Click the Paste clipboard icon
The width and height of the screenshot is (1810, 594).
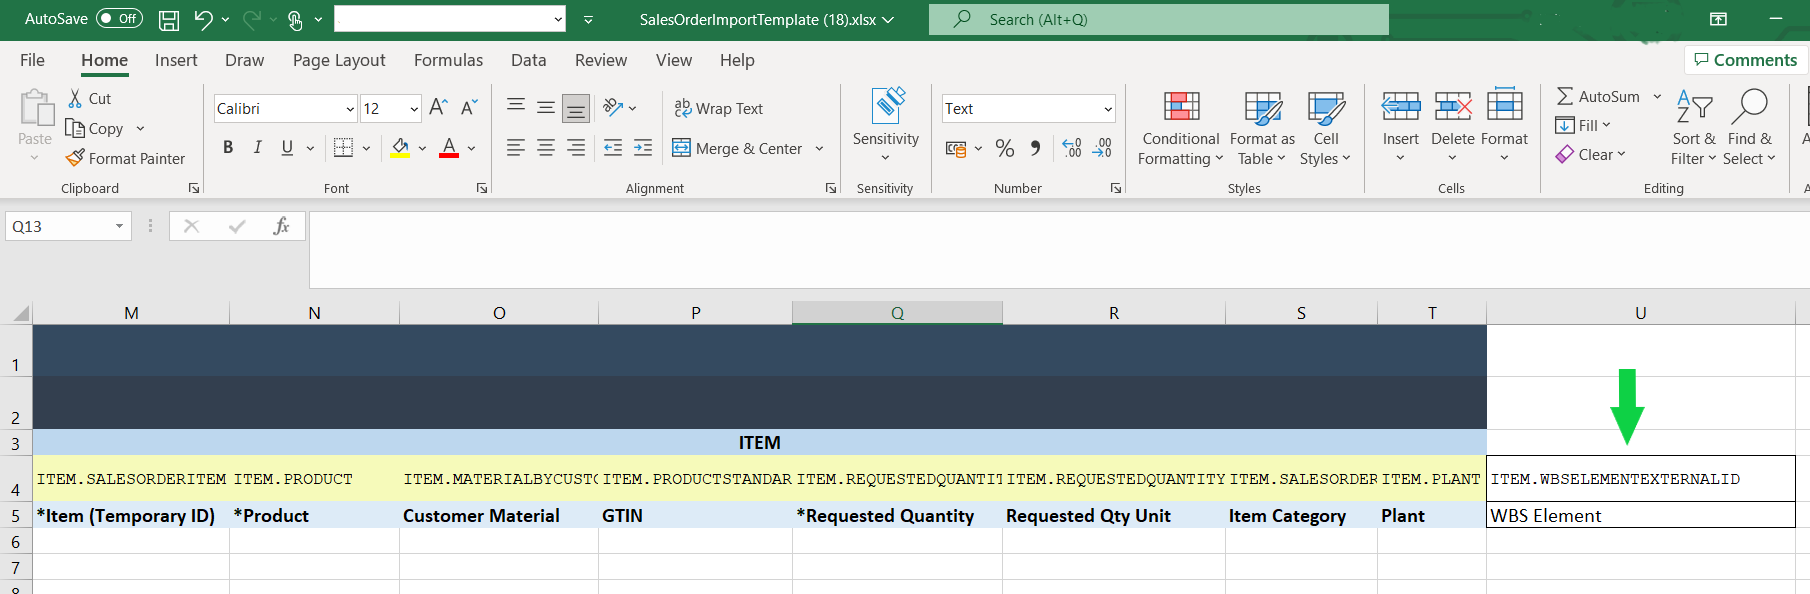pyautogui.click(x=36, y=108)
